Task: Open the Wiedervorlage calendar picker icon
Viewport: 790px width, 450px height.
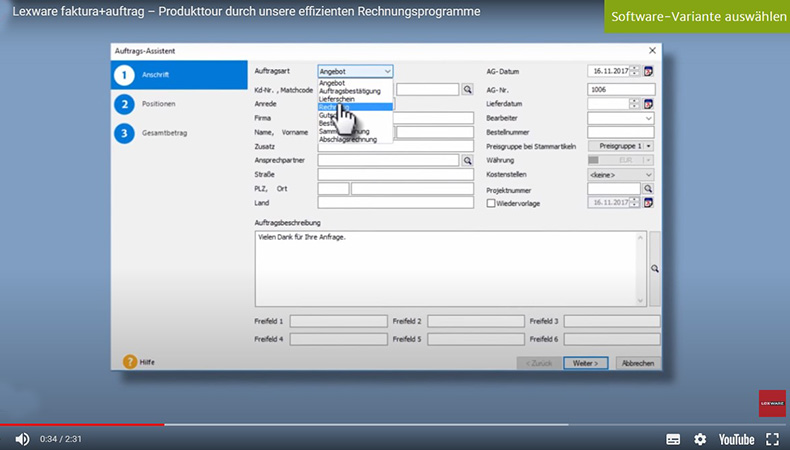Action: coord(648,203)
